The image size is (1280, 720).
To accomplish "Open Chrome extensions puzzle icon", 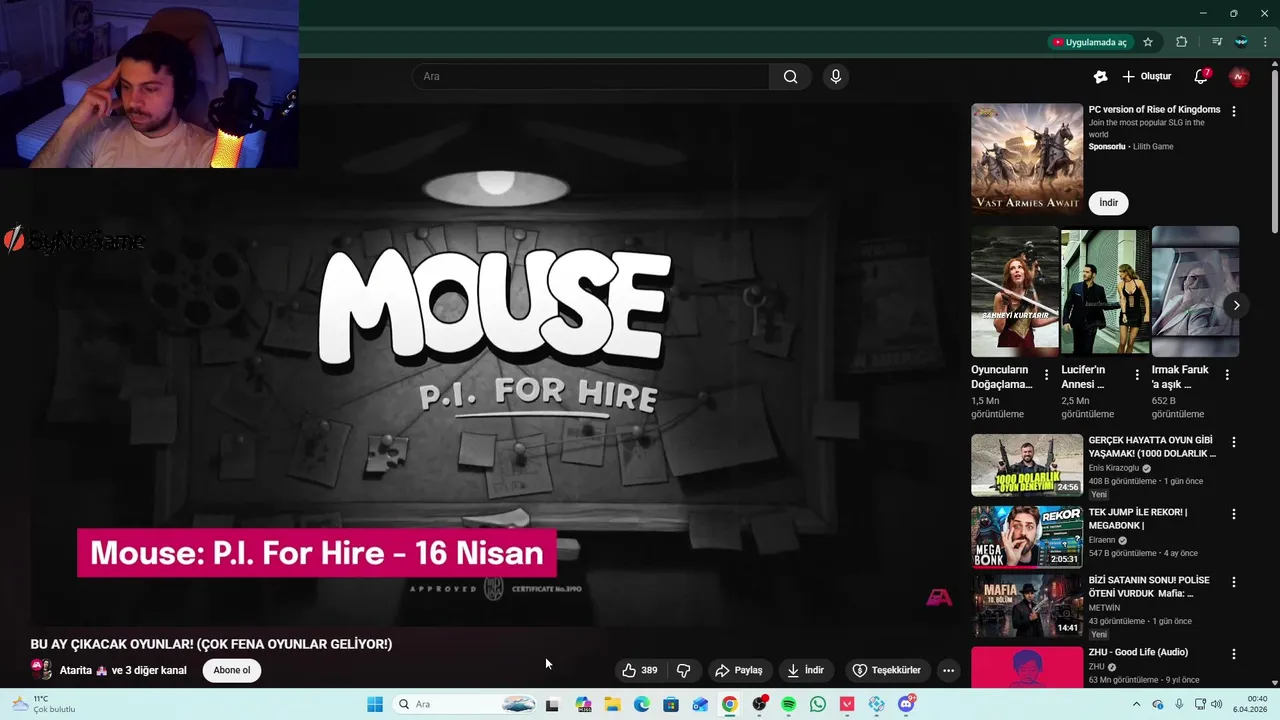I will [x=1181, y=42].
